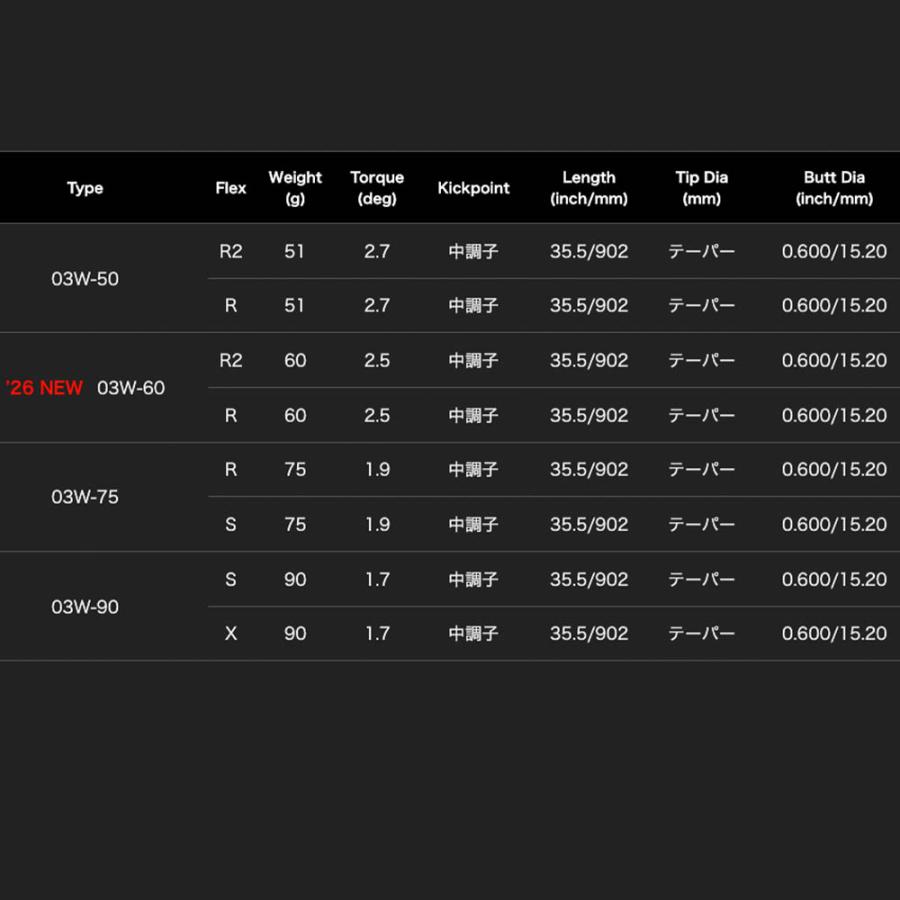
Task: Click torque 1.9 in the 03W-75 R row
Action: (x=378, y=470)
